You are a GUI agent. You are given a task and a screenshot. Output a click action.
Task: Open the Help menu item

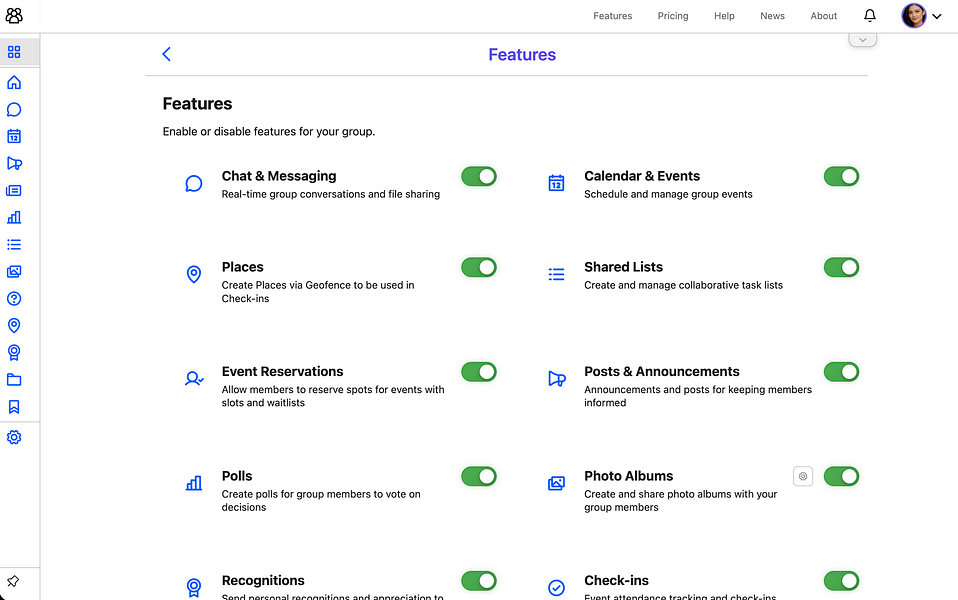[x=724, y=16]
